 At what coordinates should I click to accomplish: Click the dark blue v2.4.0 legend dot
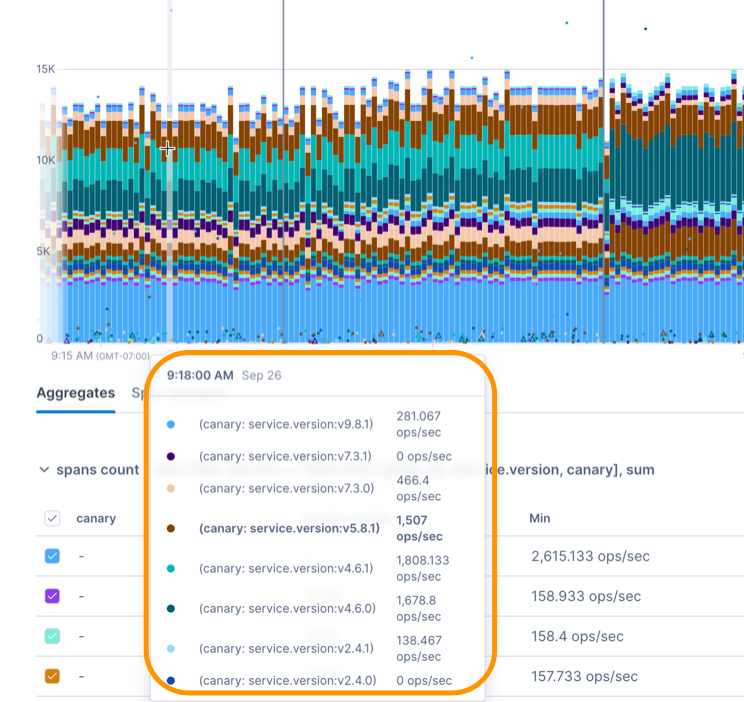(171, 680)
